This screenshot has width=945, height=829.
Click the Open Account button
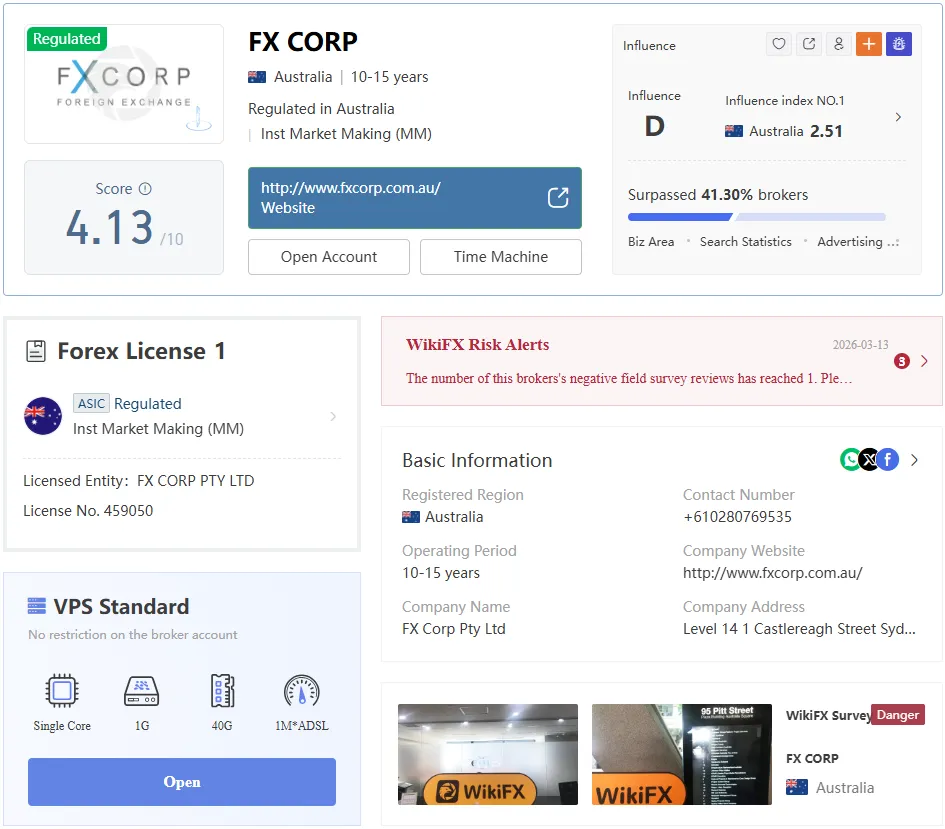(x=328, y=257)
